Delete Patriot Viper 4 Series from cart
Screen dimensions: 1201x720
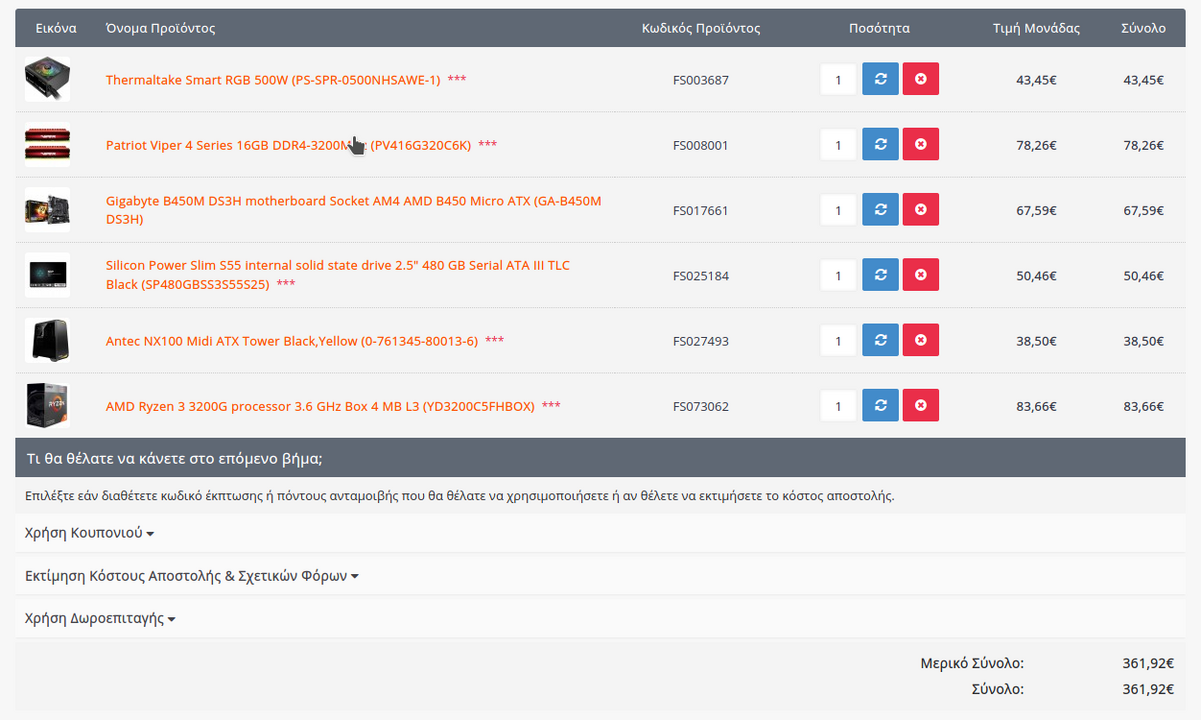[x=920, y=145]
